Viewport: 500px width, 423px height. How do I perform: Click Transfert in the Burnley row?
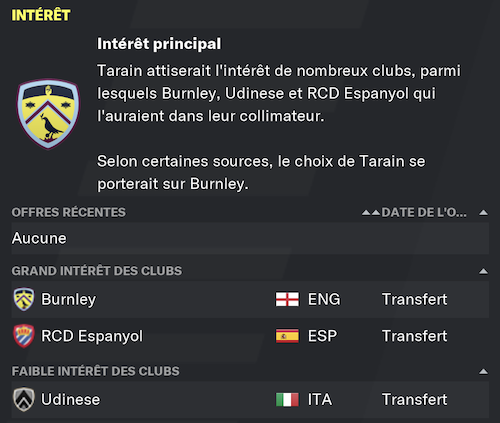pyautogui.click(x=414, y=299)
